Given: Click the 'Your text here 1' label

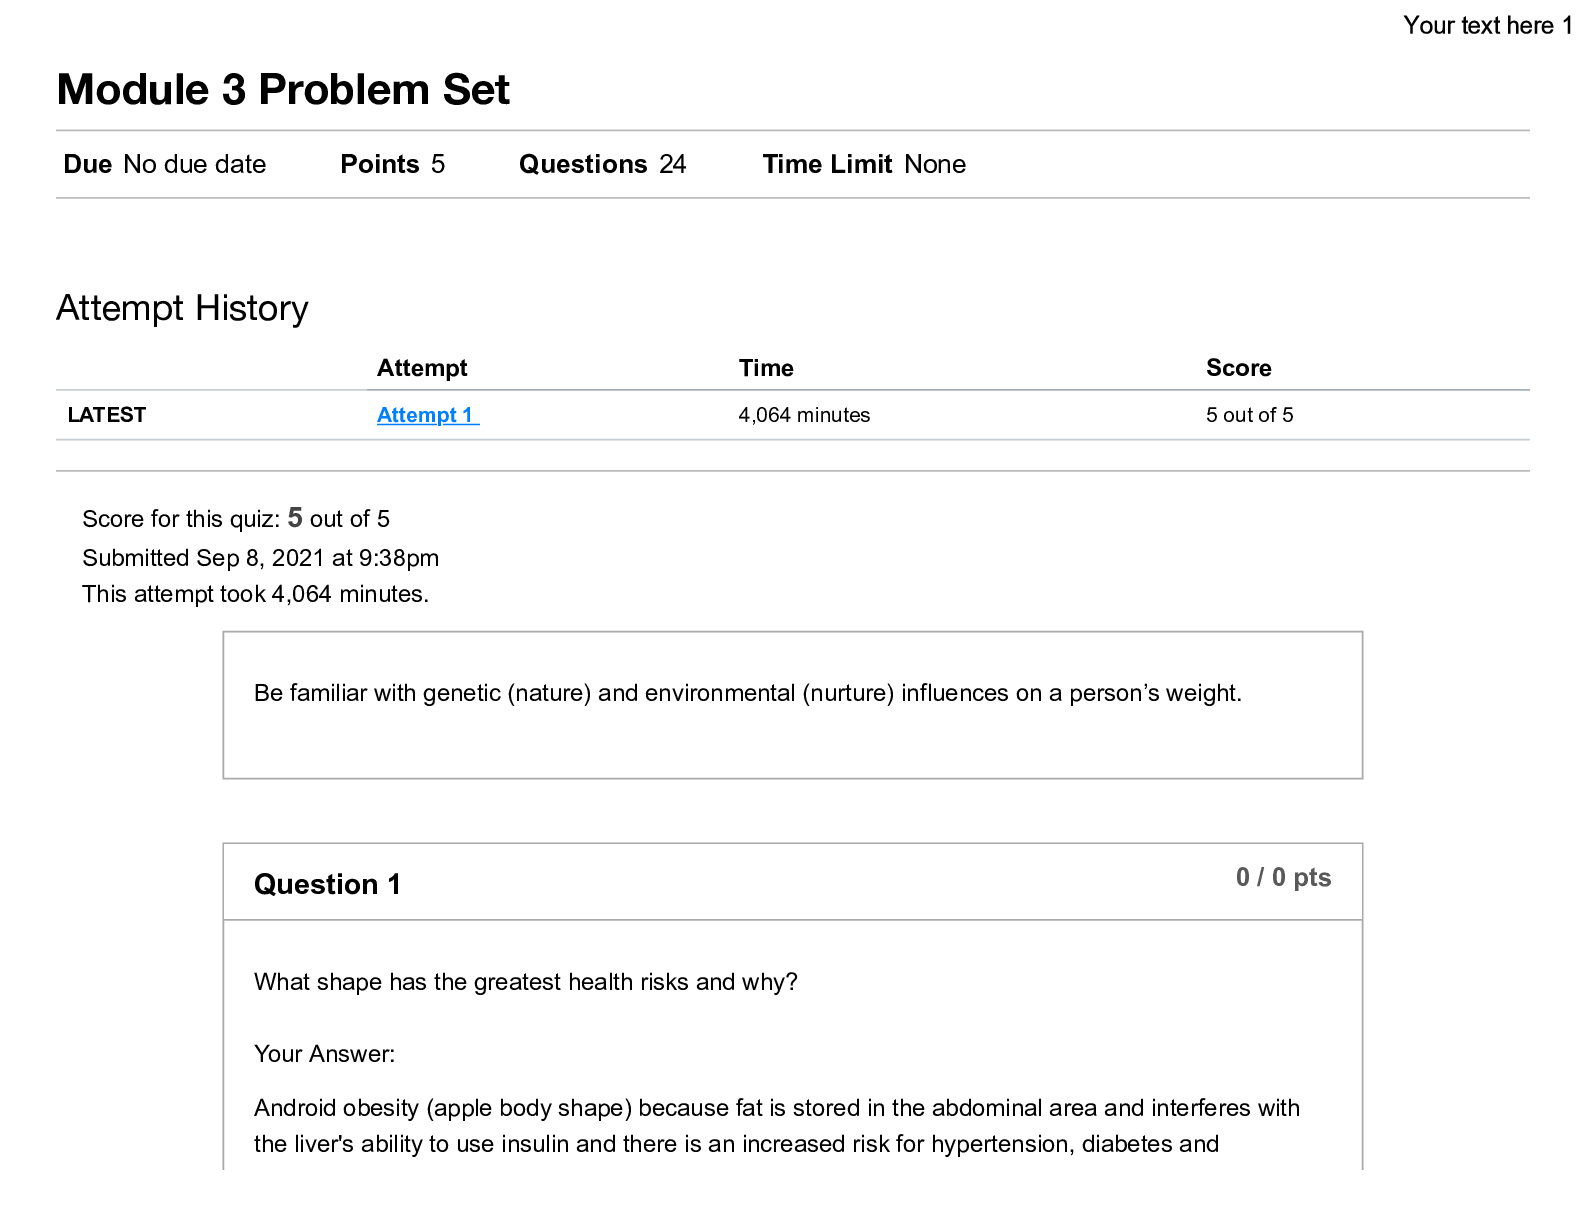Looking at the screenshot, I should point(1486,25).
